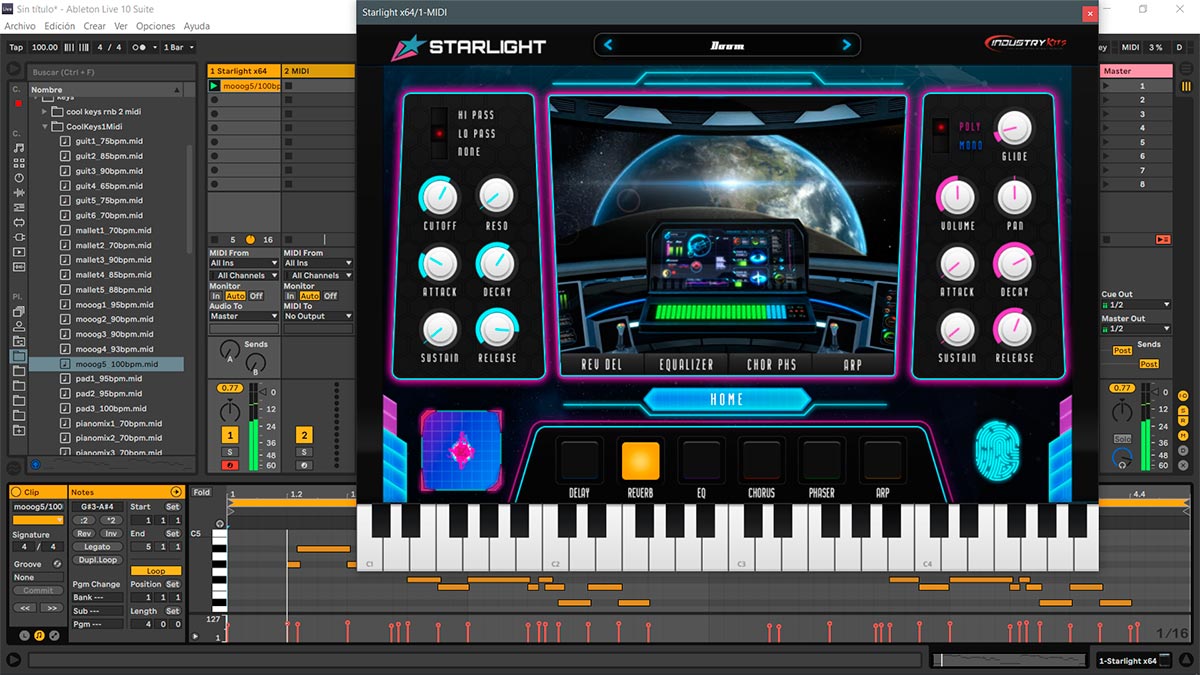The width and height of the screenshot is (1200, 675).
Task: Click the Add Folder icon in browser
Action: click(18, 430)
